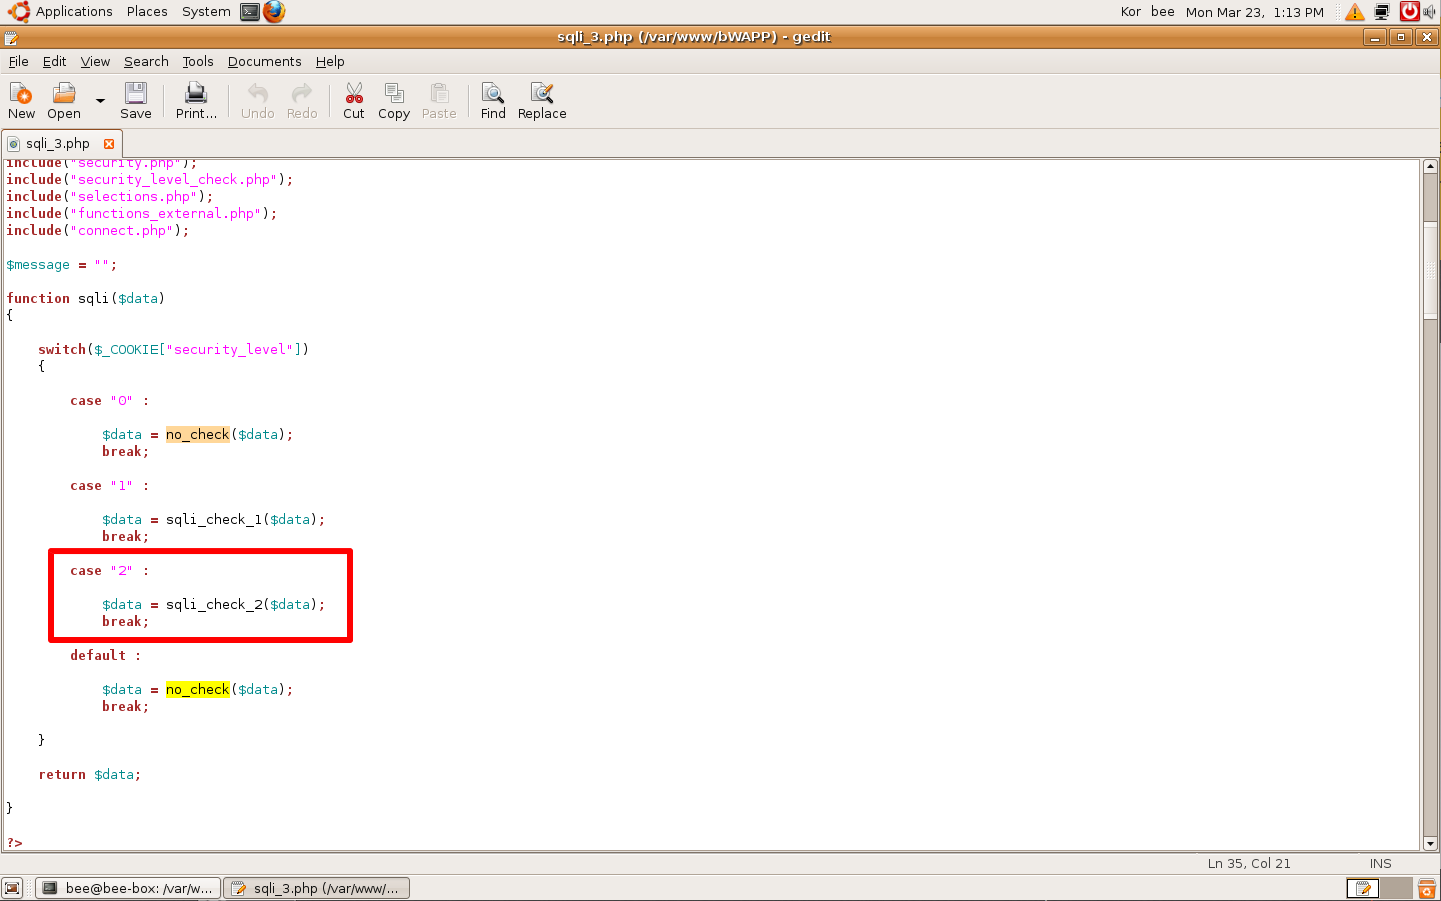1441x901 pixels.
Task: Click scrollbar up arrow in editor
Action: point(1431,167)
